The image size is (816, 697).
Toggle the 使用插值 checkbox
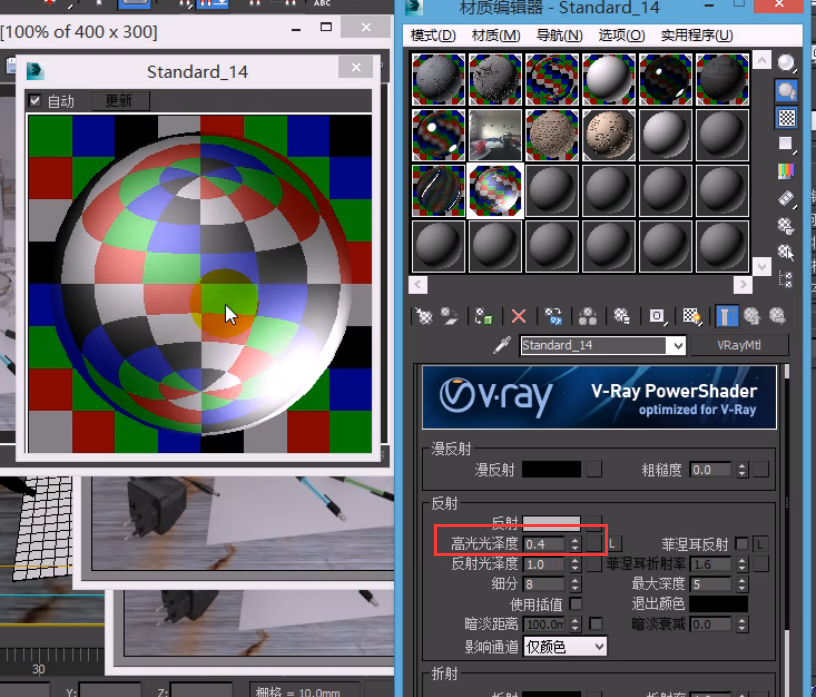point(576,604)
